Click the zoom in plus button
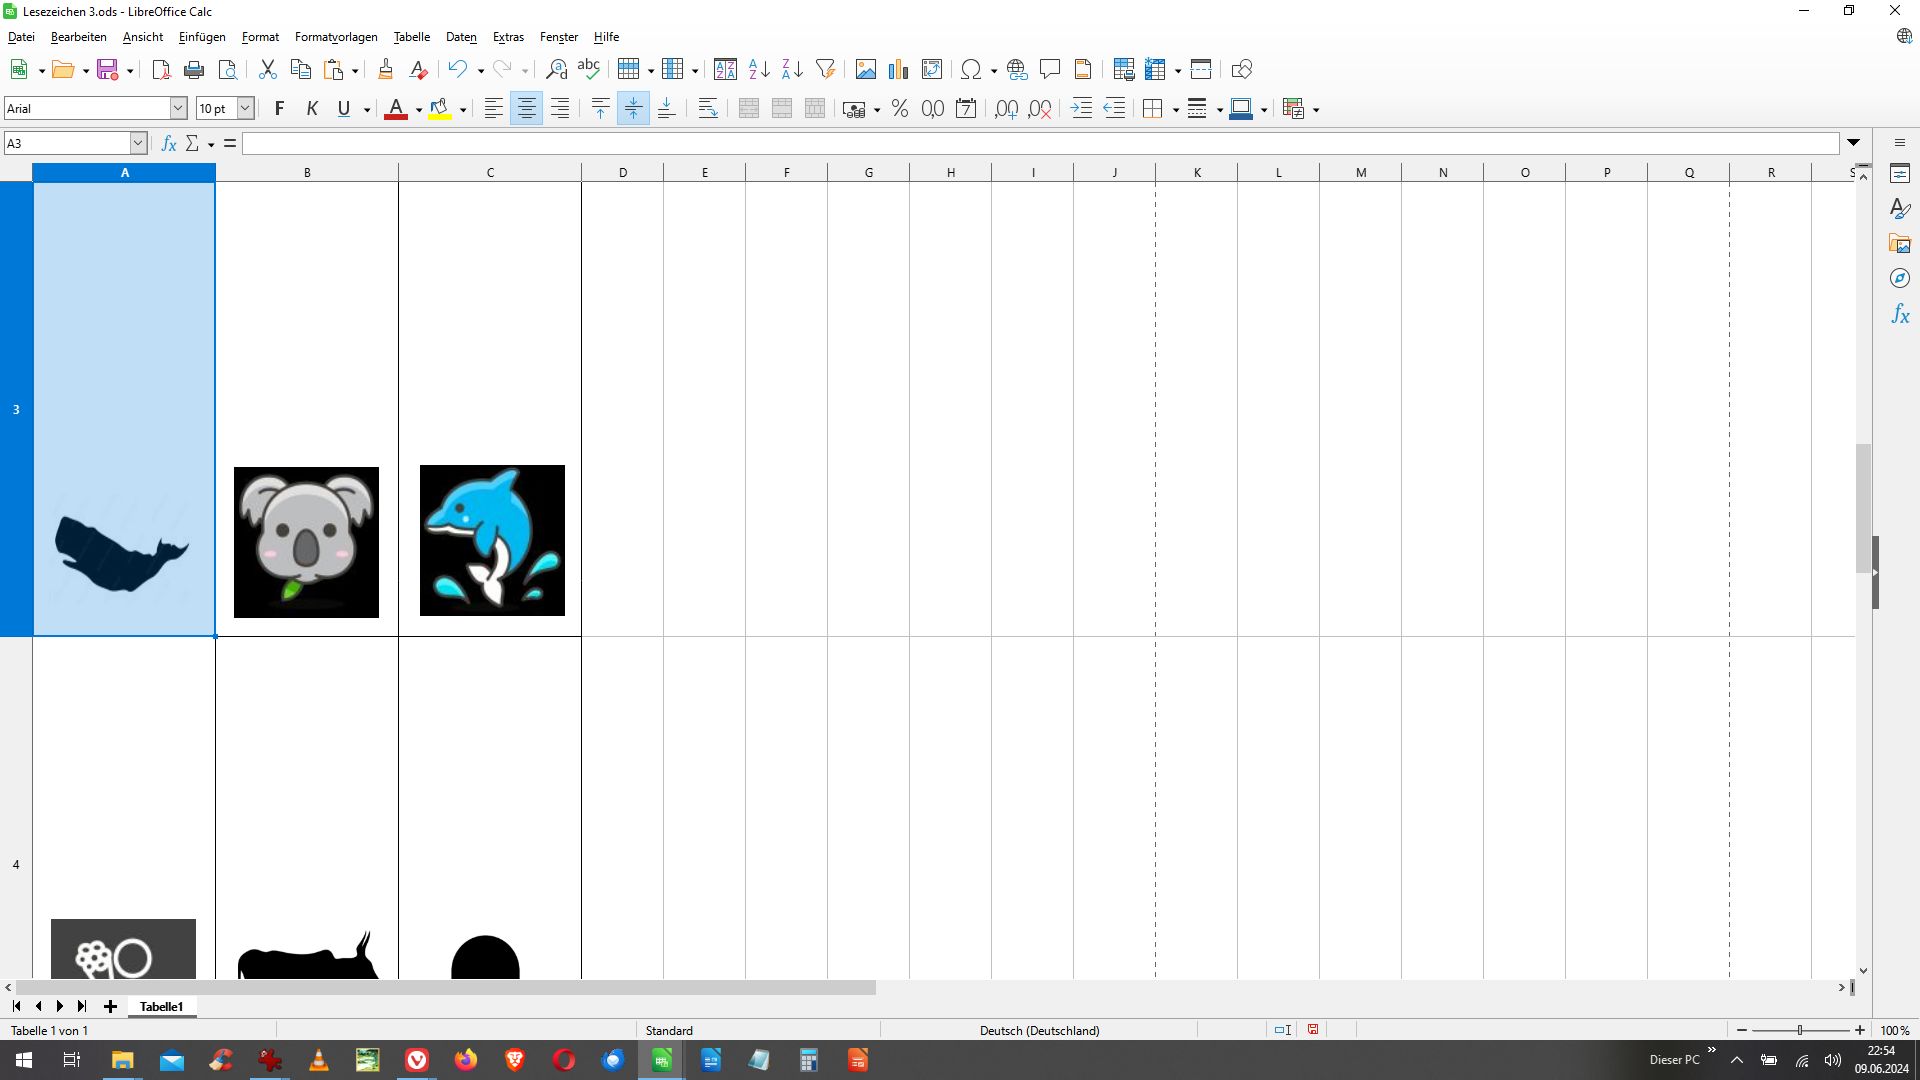The image size is (1920, 1080). pyautogui.click(x=1860, y=1030)
